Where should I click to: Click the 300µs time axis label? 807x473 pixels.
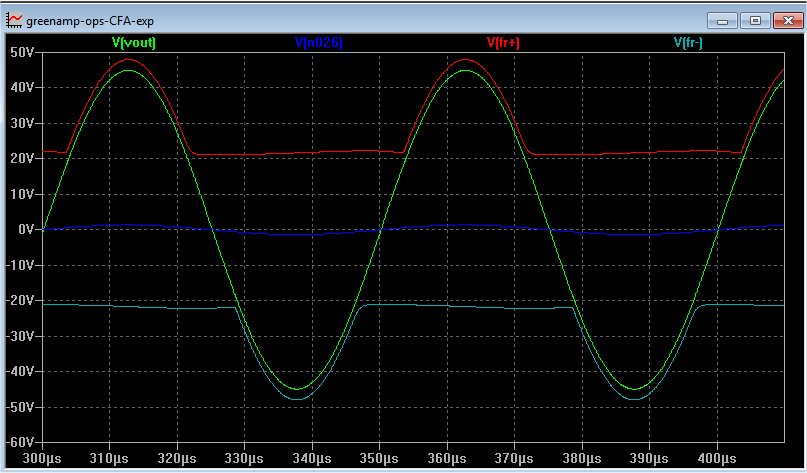pyautogui.click(x=42, y=458)
